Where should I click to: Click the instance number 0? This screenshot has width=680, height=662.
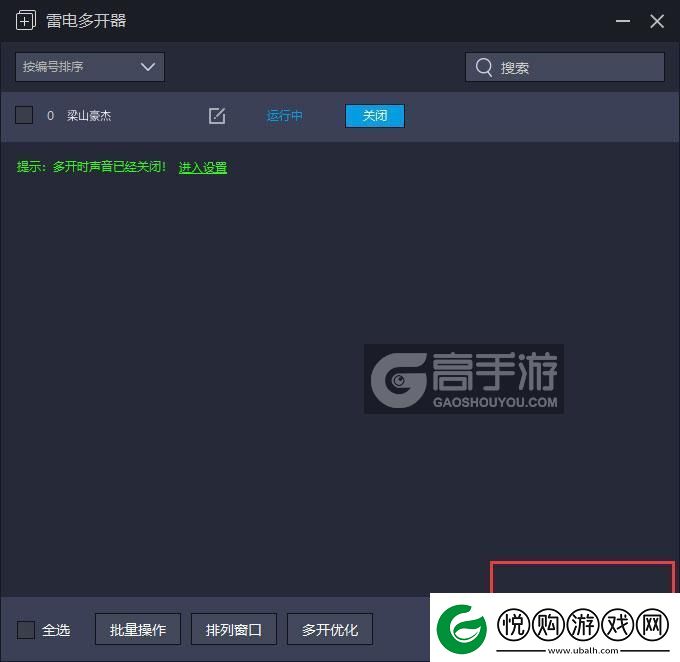pos(50,115)
